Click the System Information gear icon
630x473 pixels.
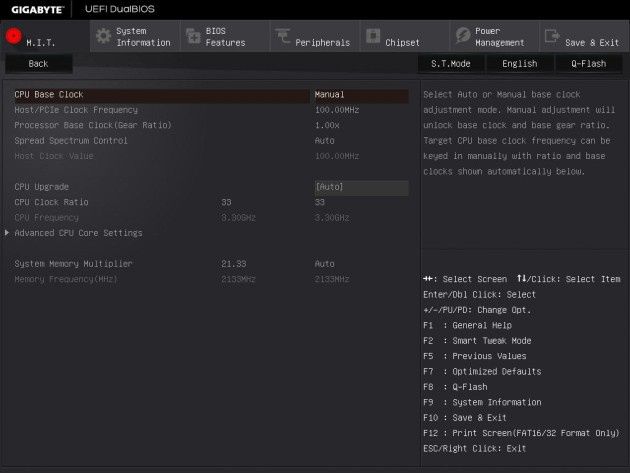click(x=103, y=36)
